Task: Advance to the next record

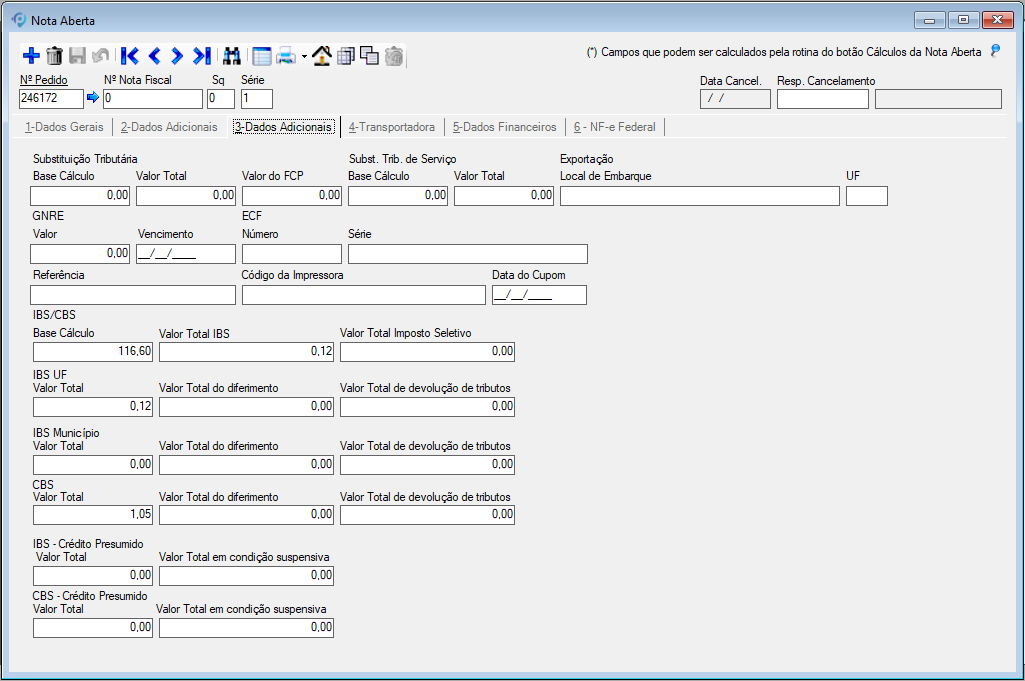Action: 177,56
